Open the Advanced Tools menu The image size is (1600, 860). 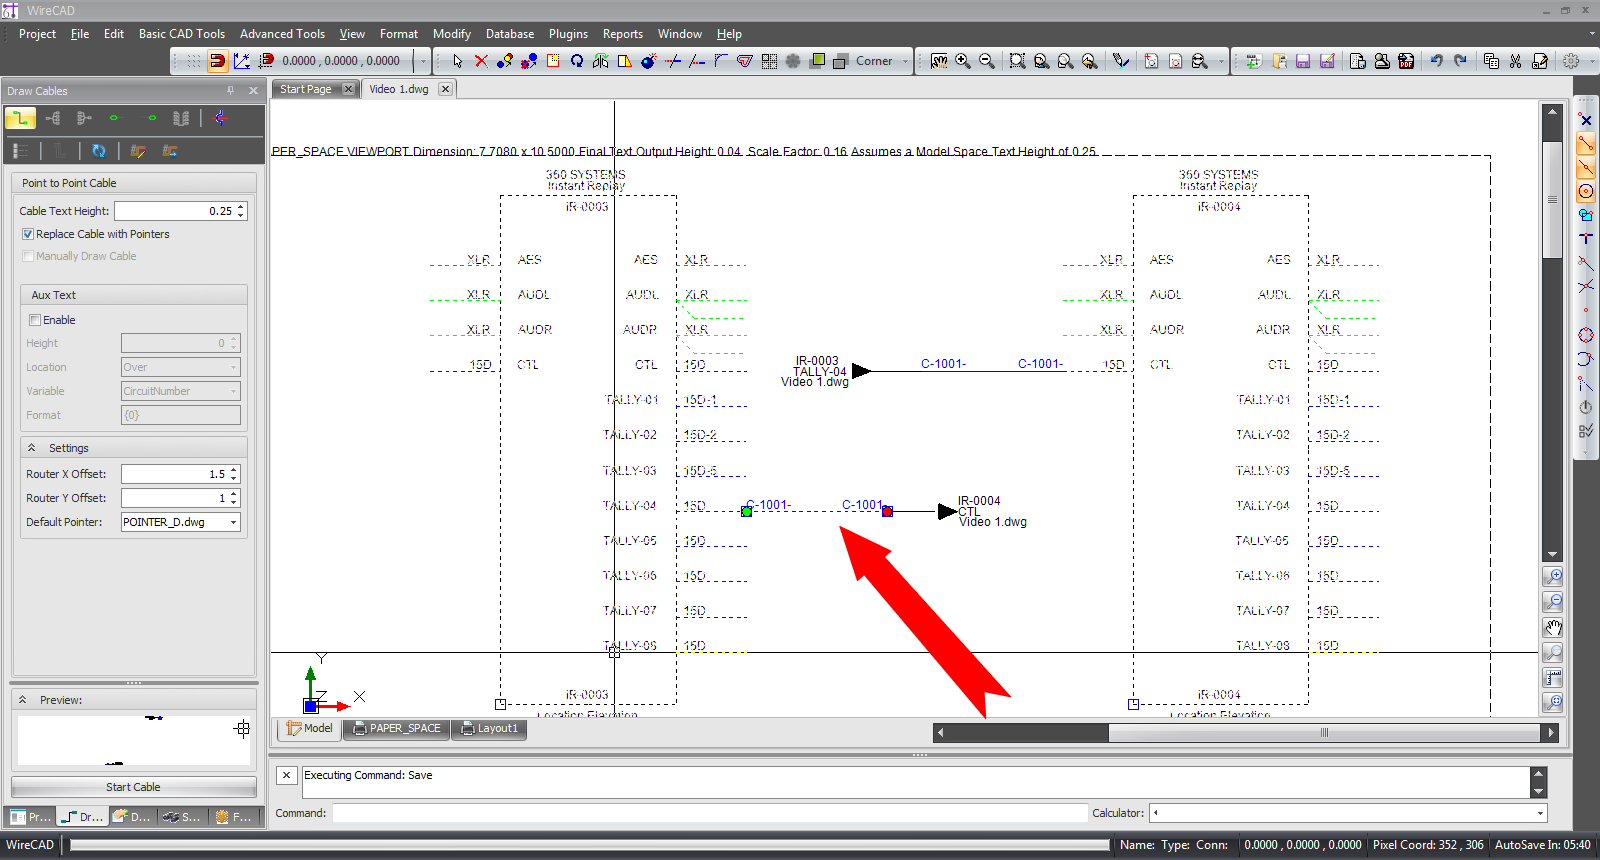click(x=283, y=34)
